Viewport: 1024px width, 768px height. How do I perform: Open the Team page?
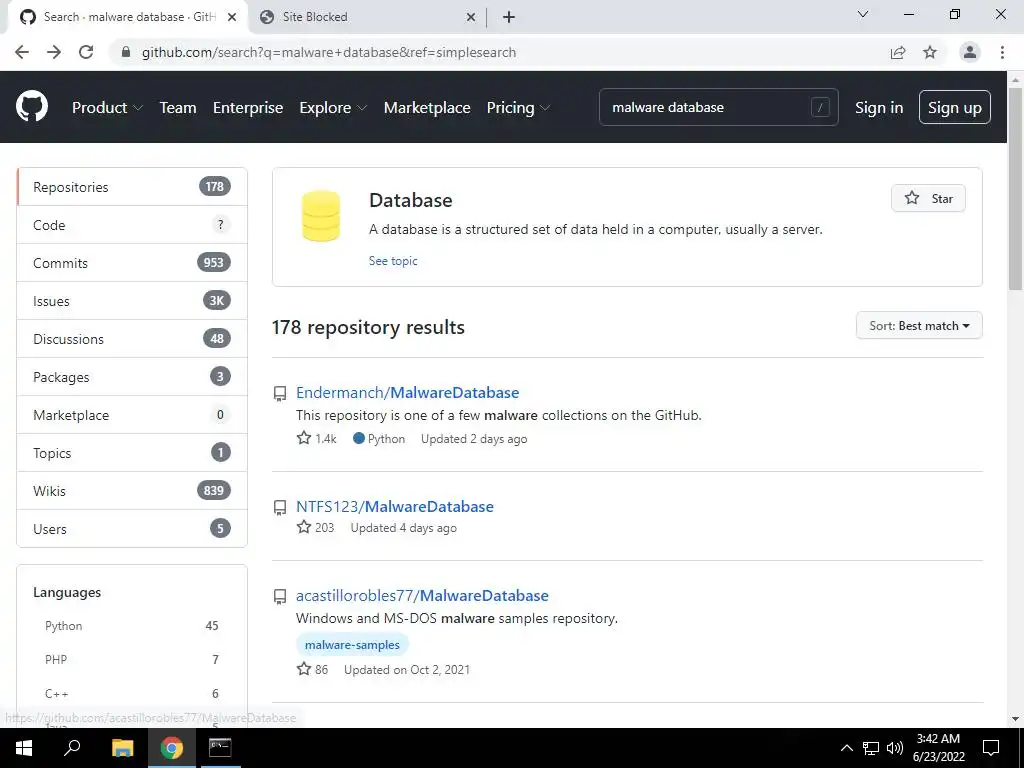178,108
